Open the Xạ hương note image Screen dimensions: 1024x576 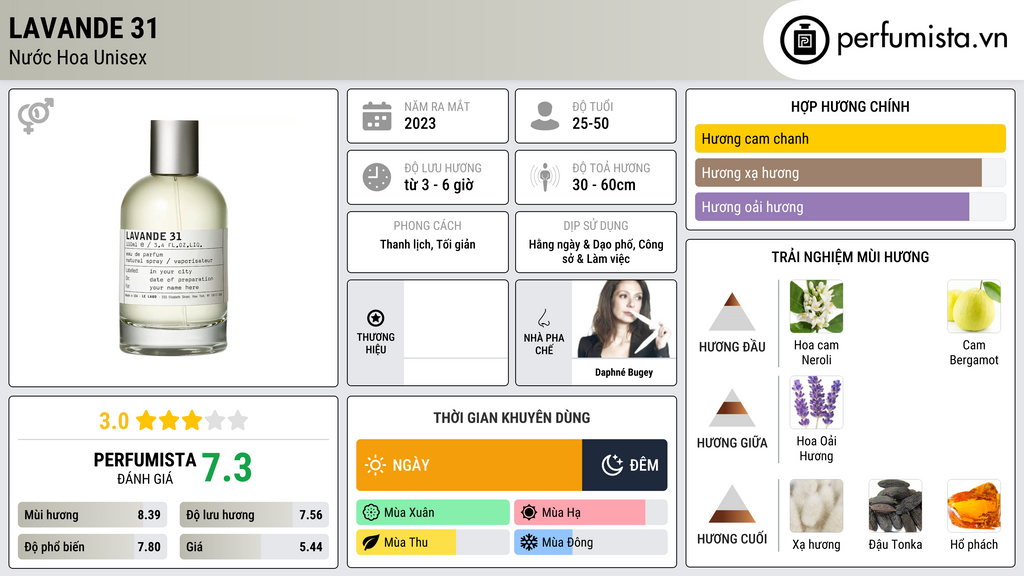pos(816,506)
